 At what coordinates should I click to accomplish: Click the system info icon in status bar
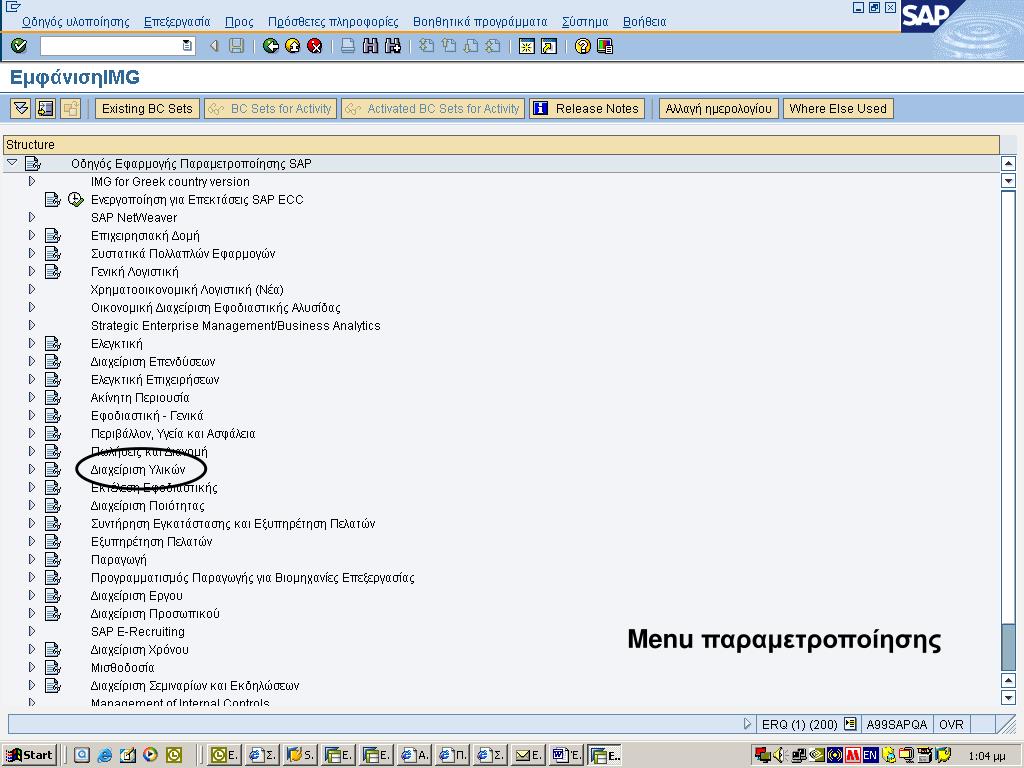point(850,724)
